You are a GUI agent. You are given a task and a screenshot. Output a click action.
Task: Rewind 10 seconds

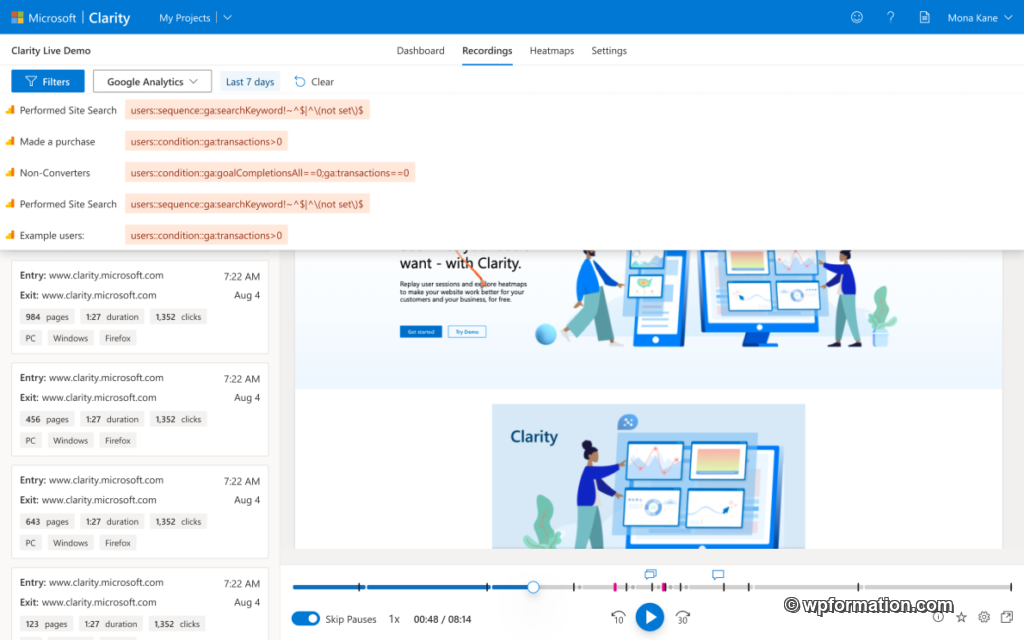pyautogui.click(x=618, y=617)
